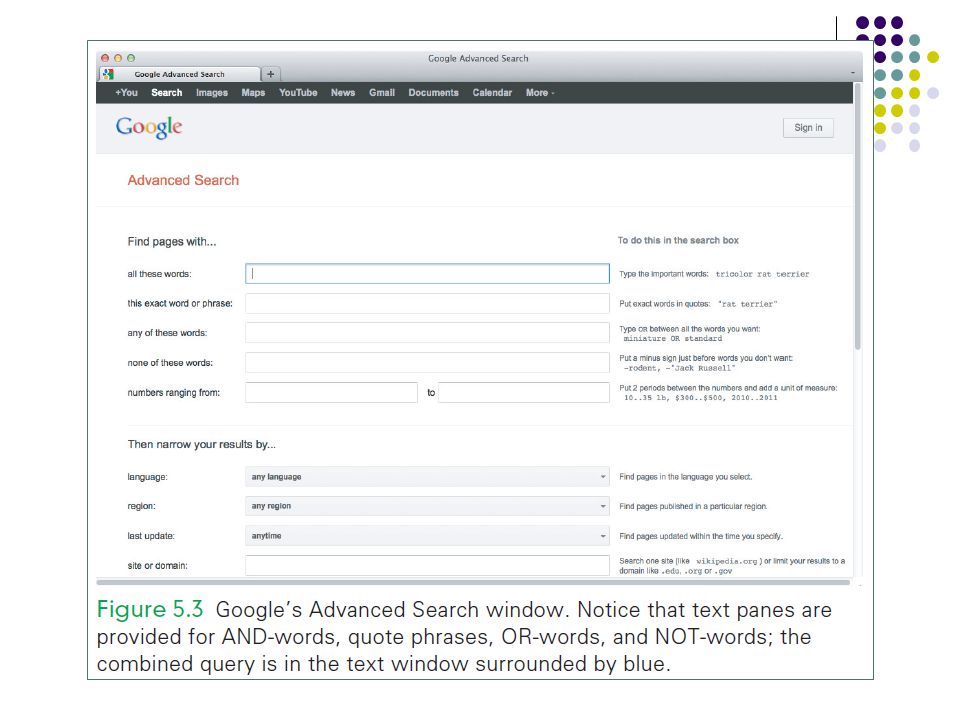This screenshot has width=960, height=720.
Task: Select the Google Advanced Search tab
Action: point(180,74)
